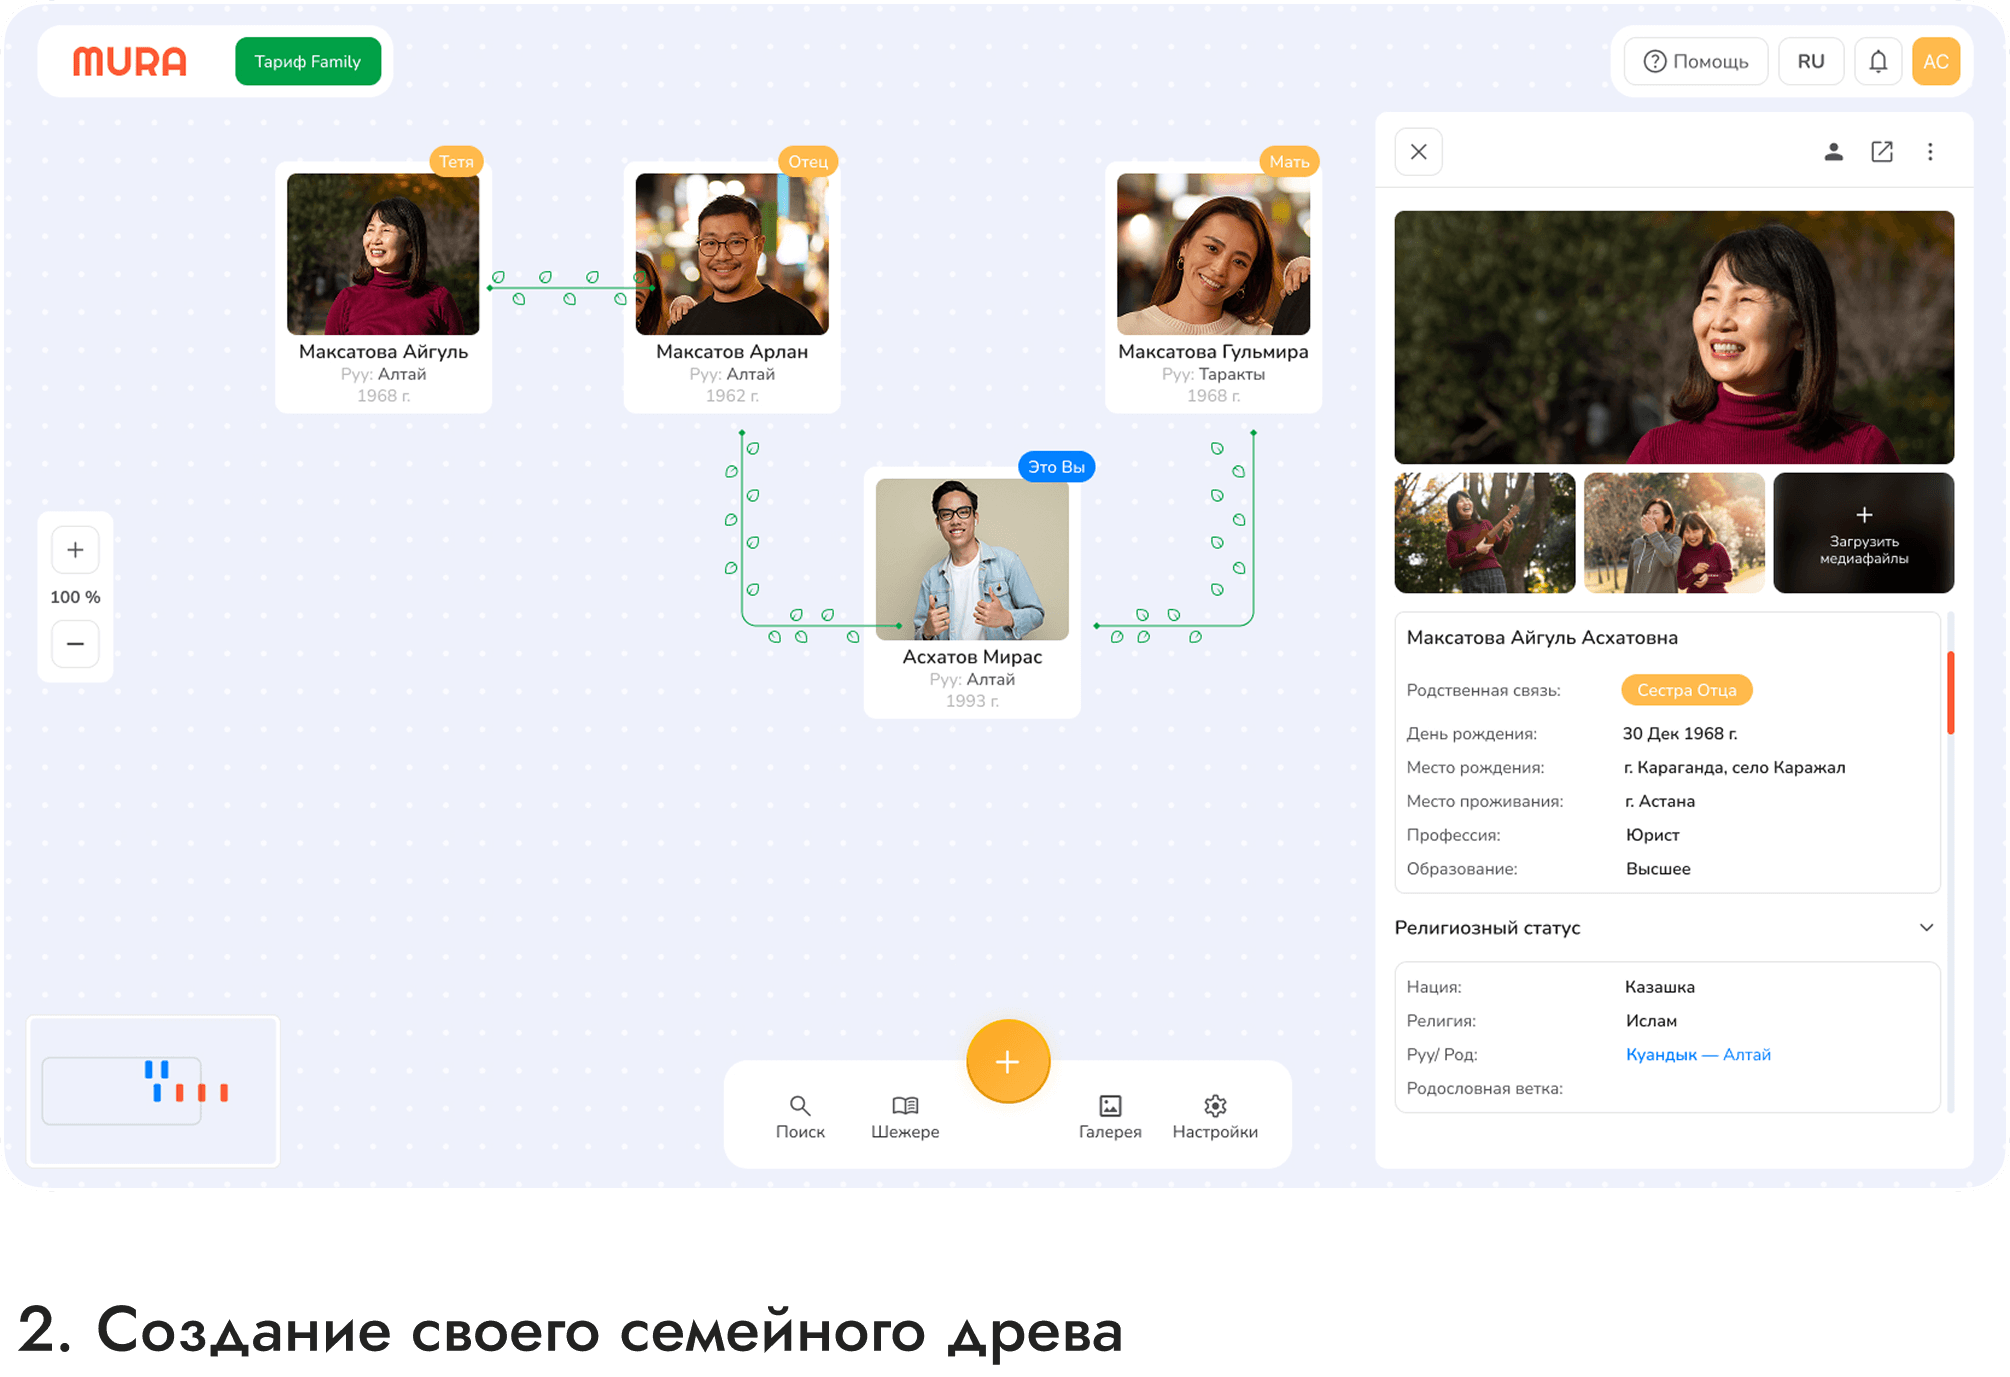
Task: Open the Галерея gallery tab
Action: (1110, 1116)
